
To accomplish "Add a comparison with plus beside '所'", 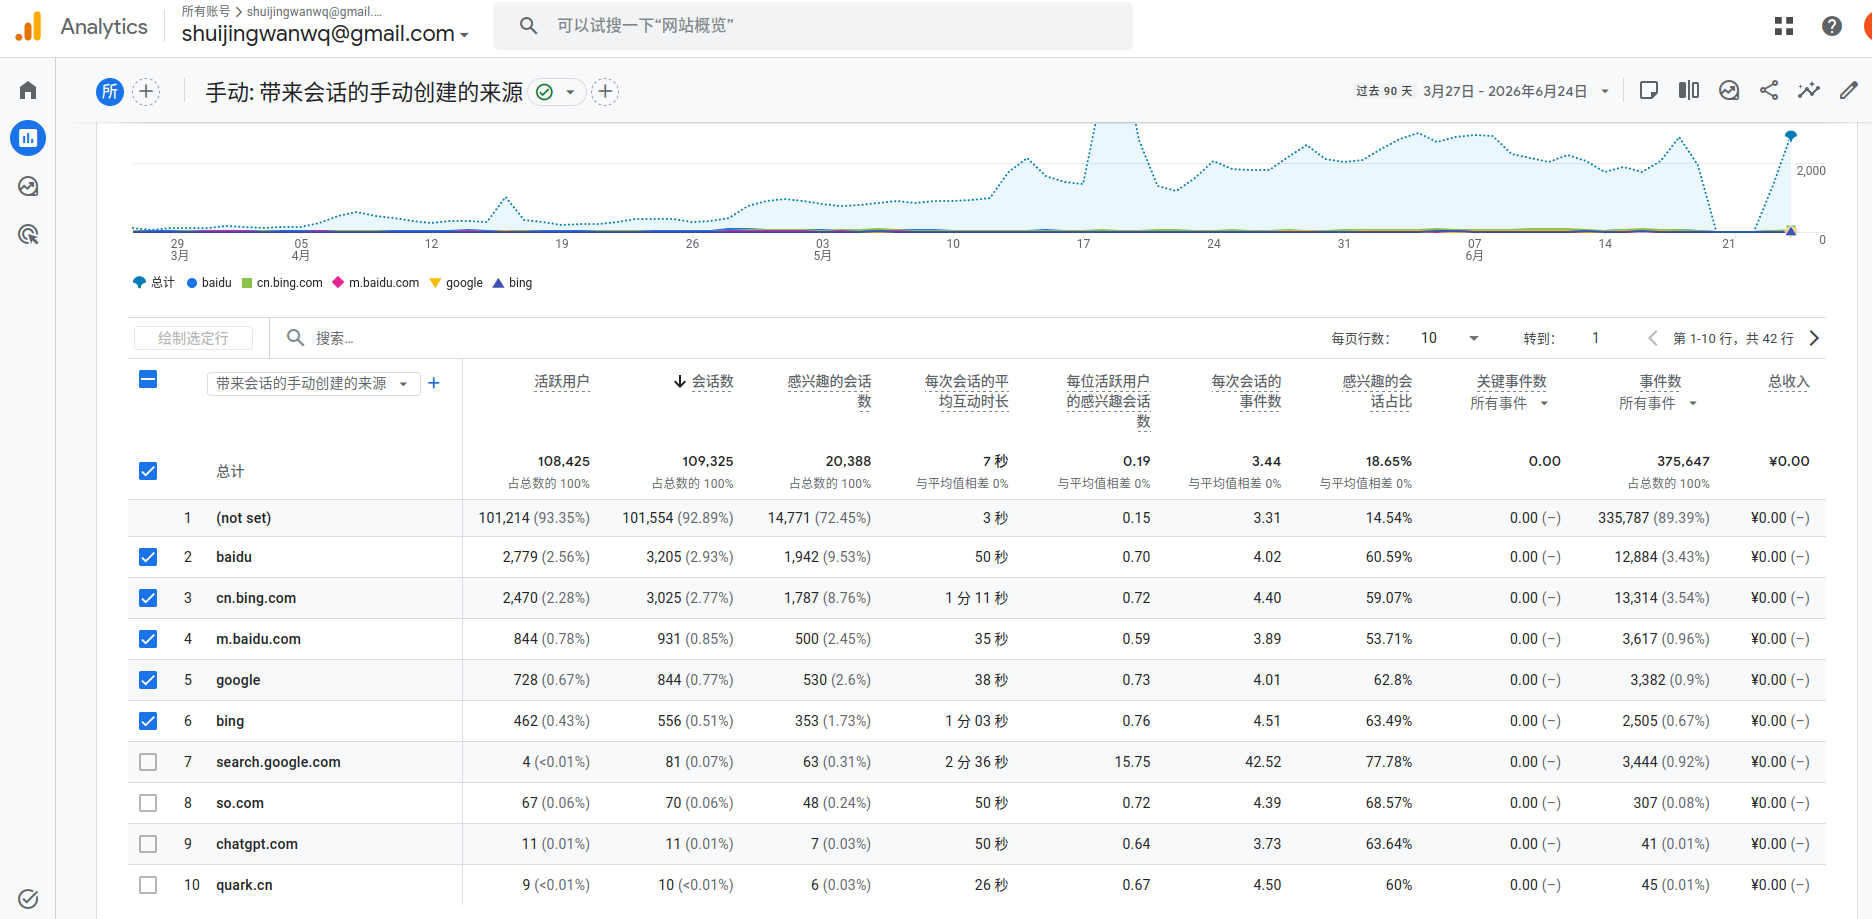I will pos(146,92).
